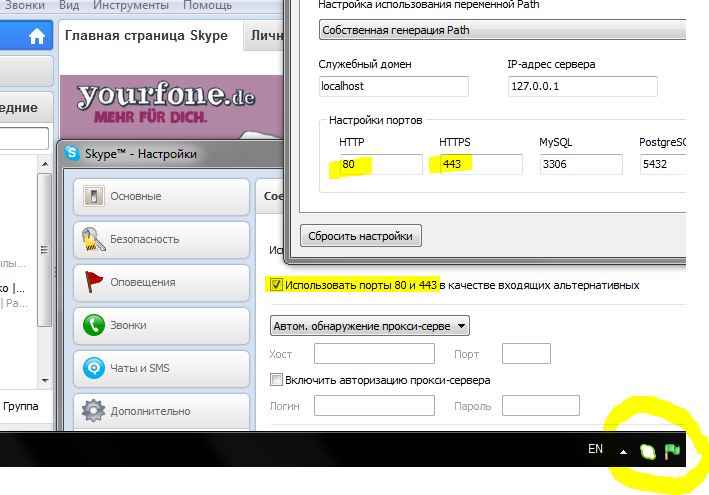Enable proxy server authorization checkbox
Screen dimensions: 709x495
pos(277,380)
